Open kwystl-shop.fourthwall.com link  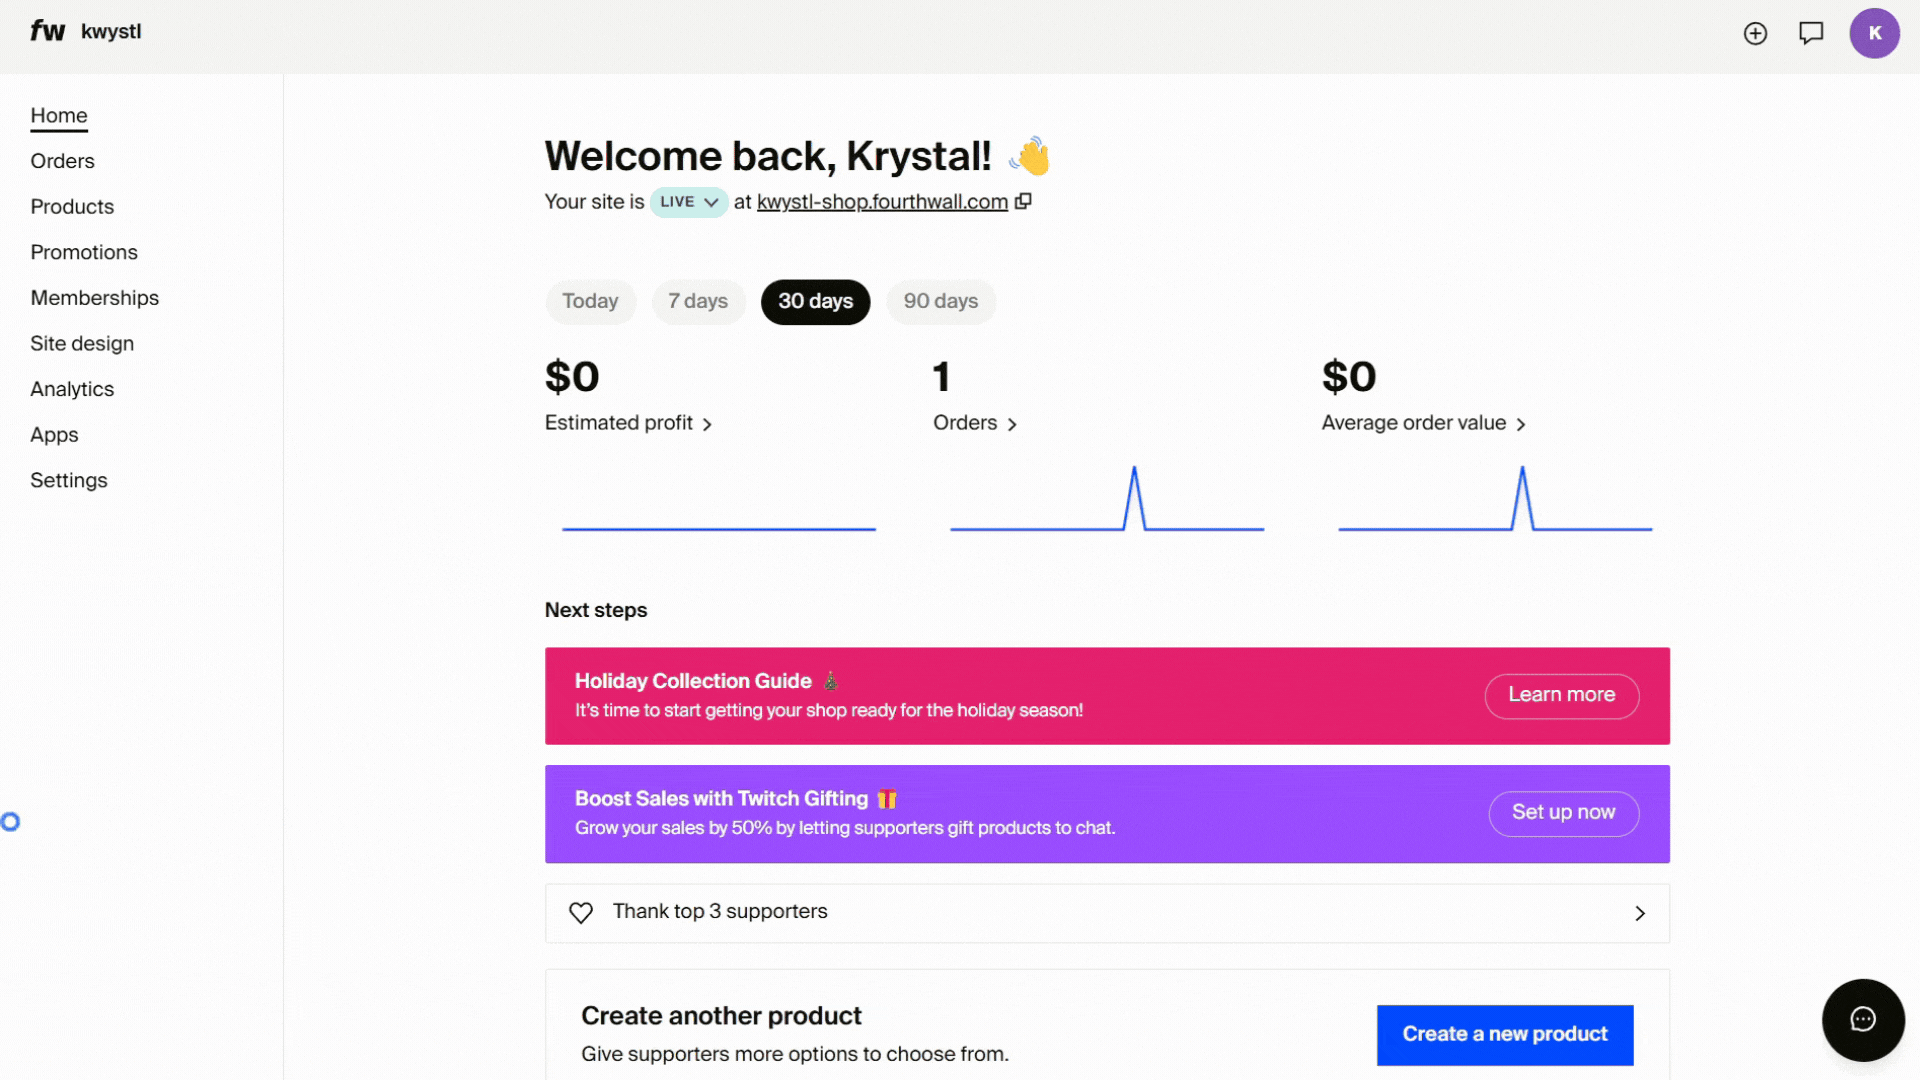coord(882,202)
